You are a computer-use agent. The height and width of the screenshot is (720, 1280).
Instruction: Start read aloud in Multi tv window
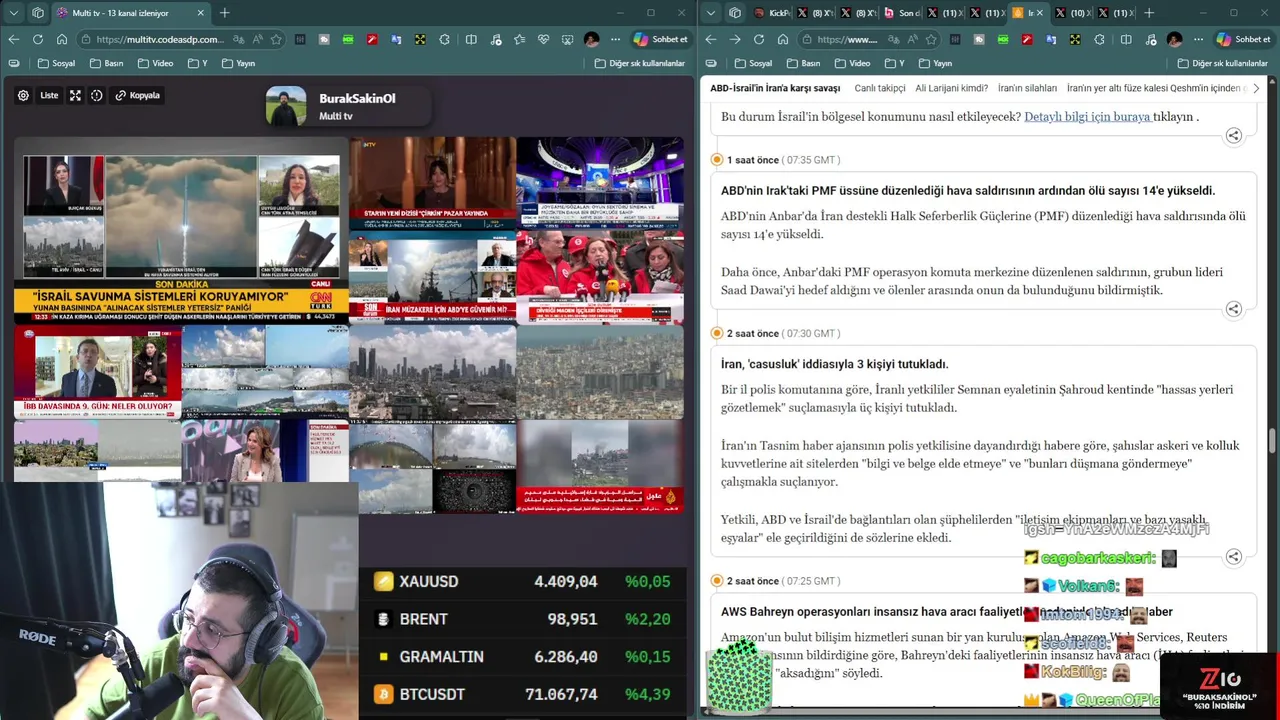click(257, 39)
